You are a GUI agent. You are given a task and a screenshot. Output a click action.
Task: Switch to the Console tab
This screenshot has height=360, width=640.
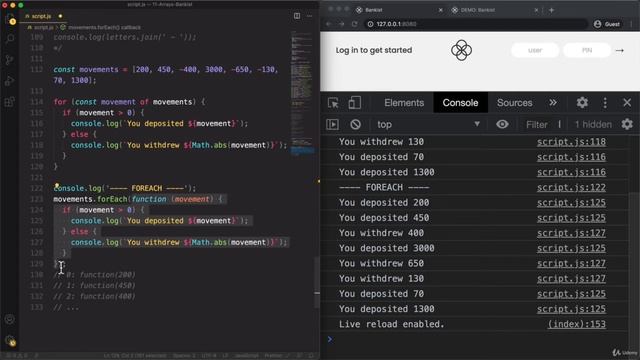(460, 103)
